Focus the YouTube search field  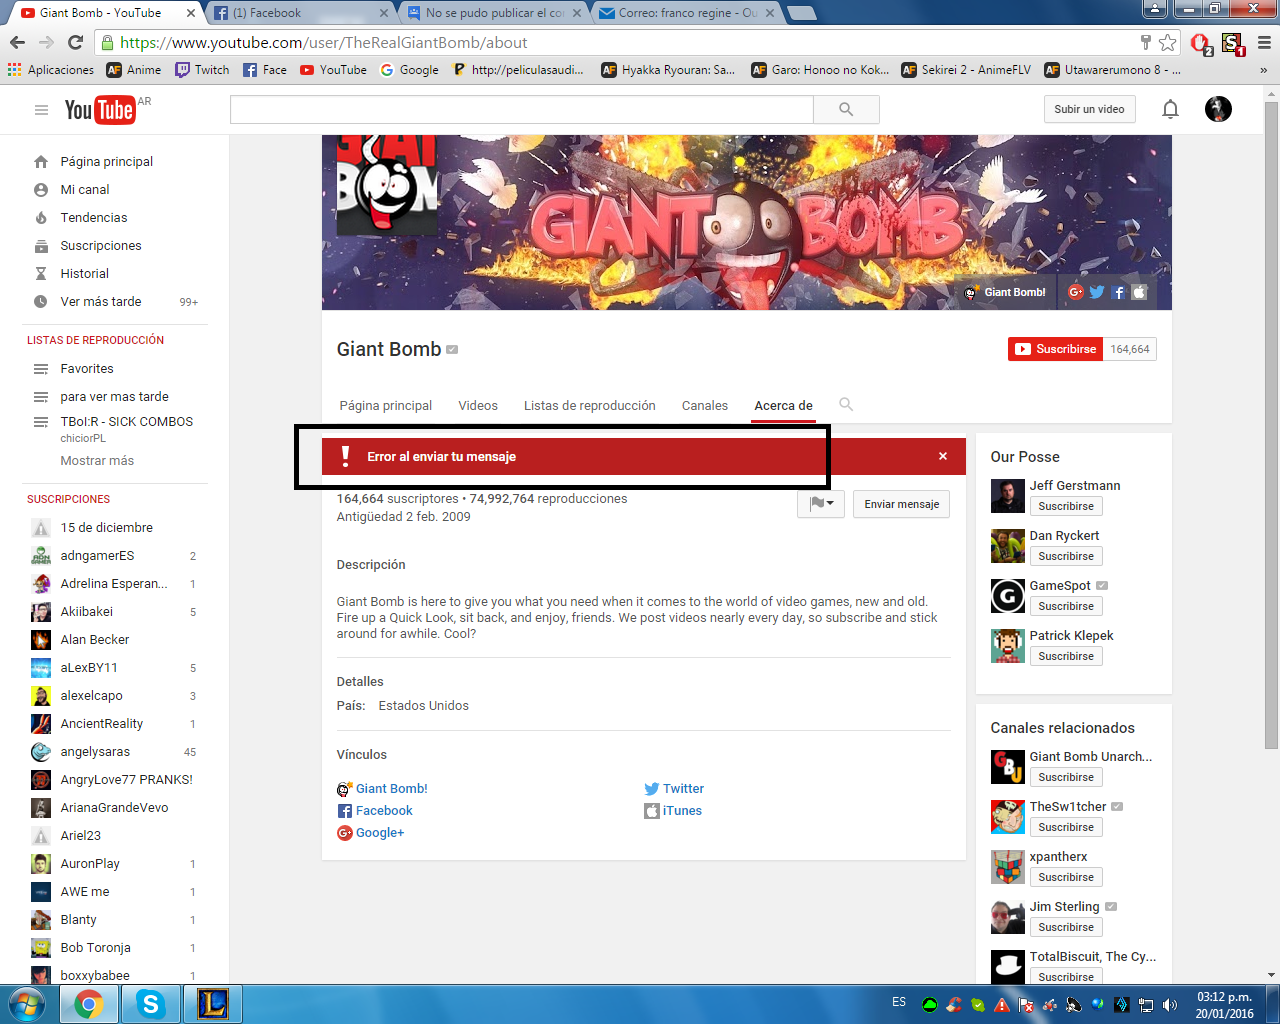point(522,109)
